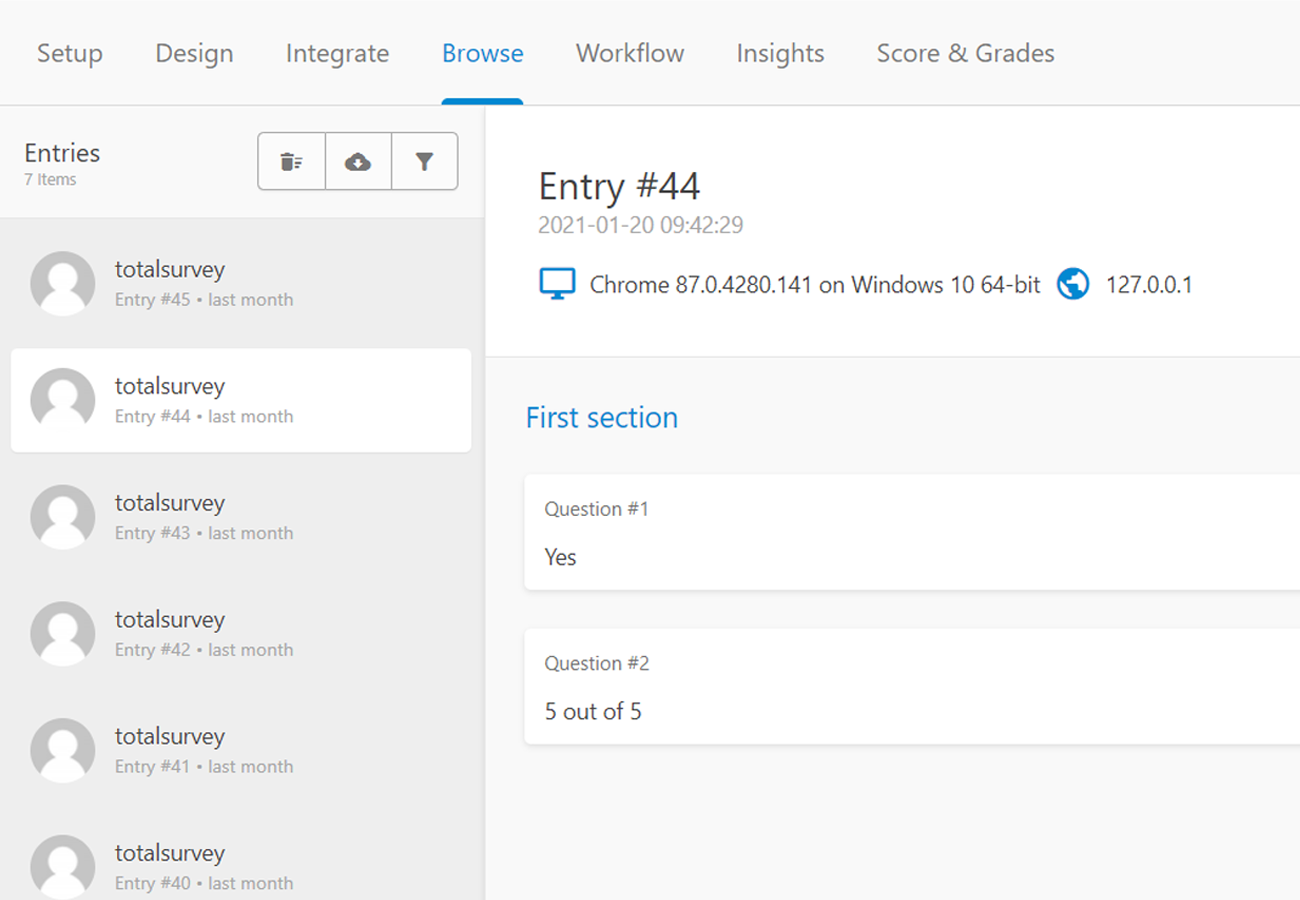Click avatar of Entry #45

[63, 284]
